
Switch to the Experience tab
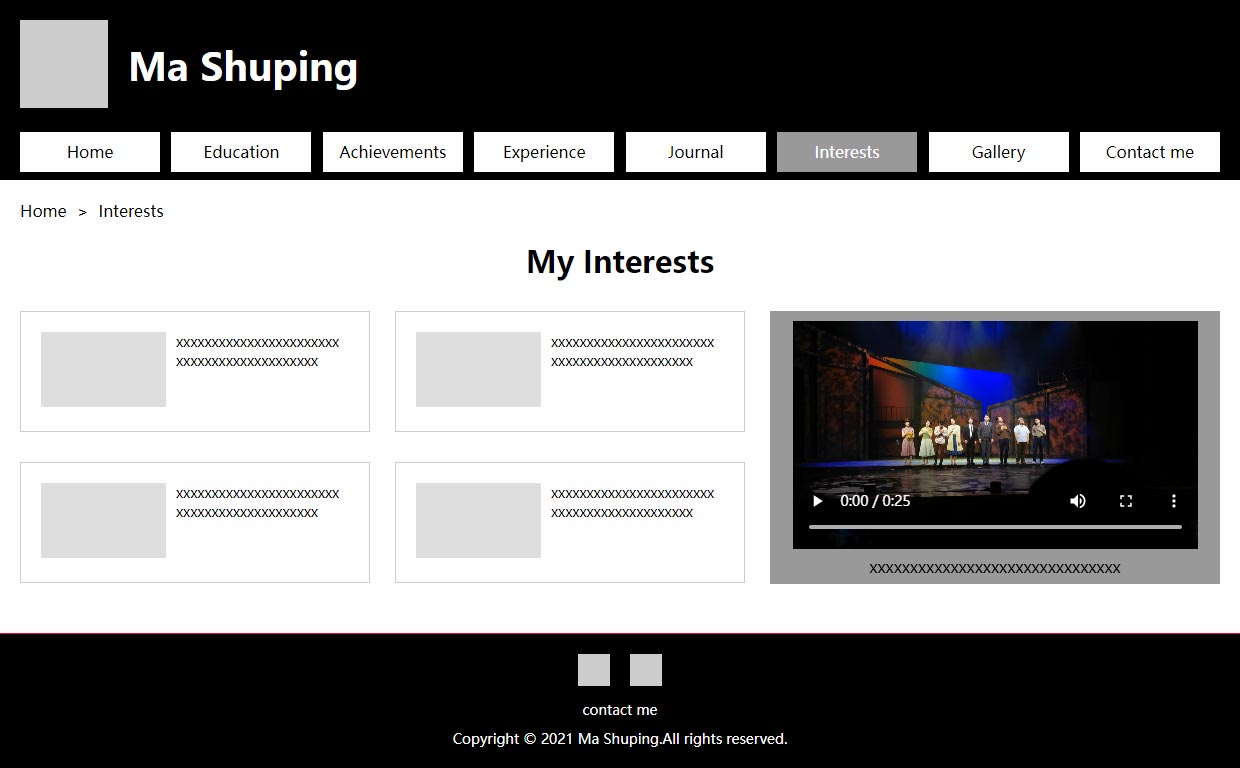point(544,152)
